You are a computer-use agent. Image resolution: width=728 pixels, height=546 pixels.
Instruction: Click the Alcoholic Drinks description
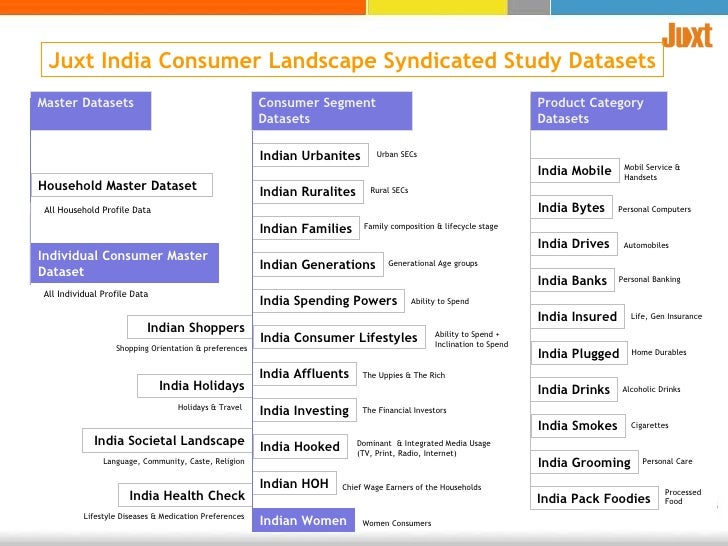coord(651,389)
